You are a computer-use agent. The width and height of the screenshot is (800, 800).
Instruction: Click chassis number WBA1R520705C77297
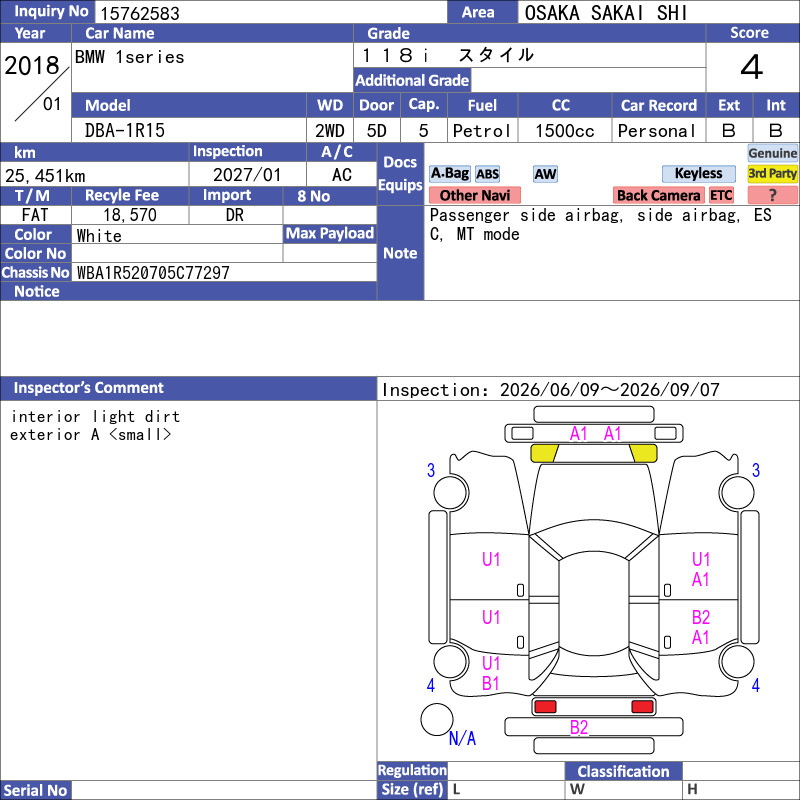(x=153, y=272)
